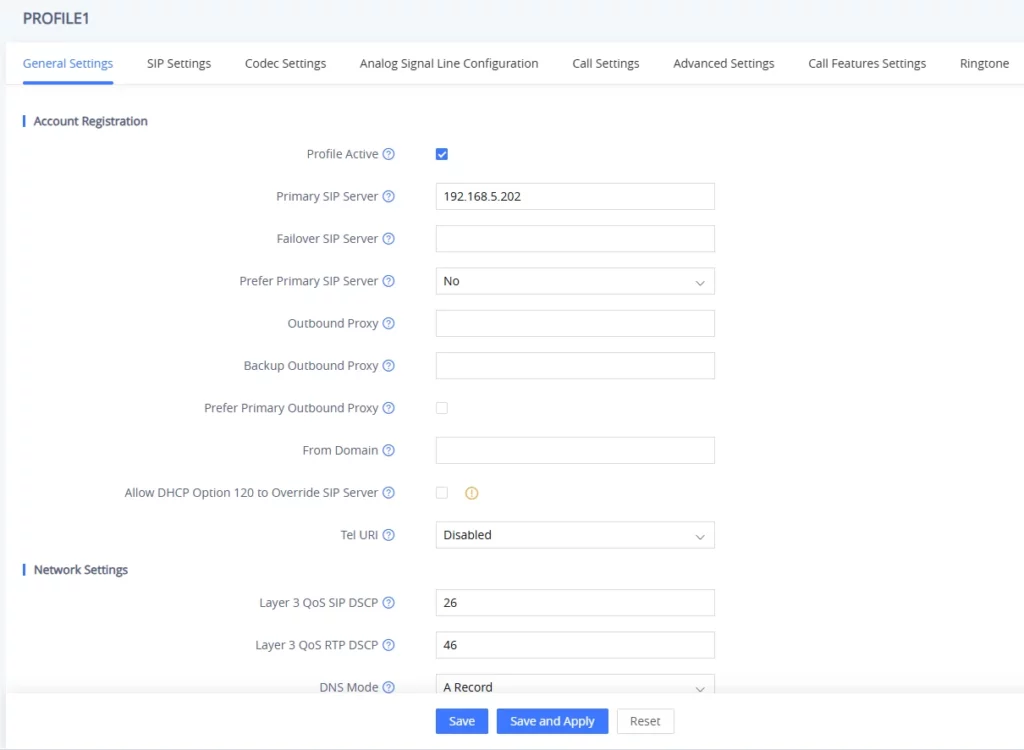
Task: Click the orange warning icon near DHCP Option 120
Action: pos(472,493)
